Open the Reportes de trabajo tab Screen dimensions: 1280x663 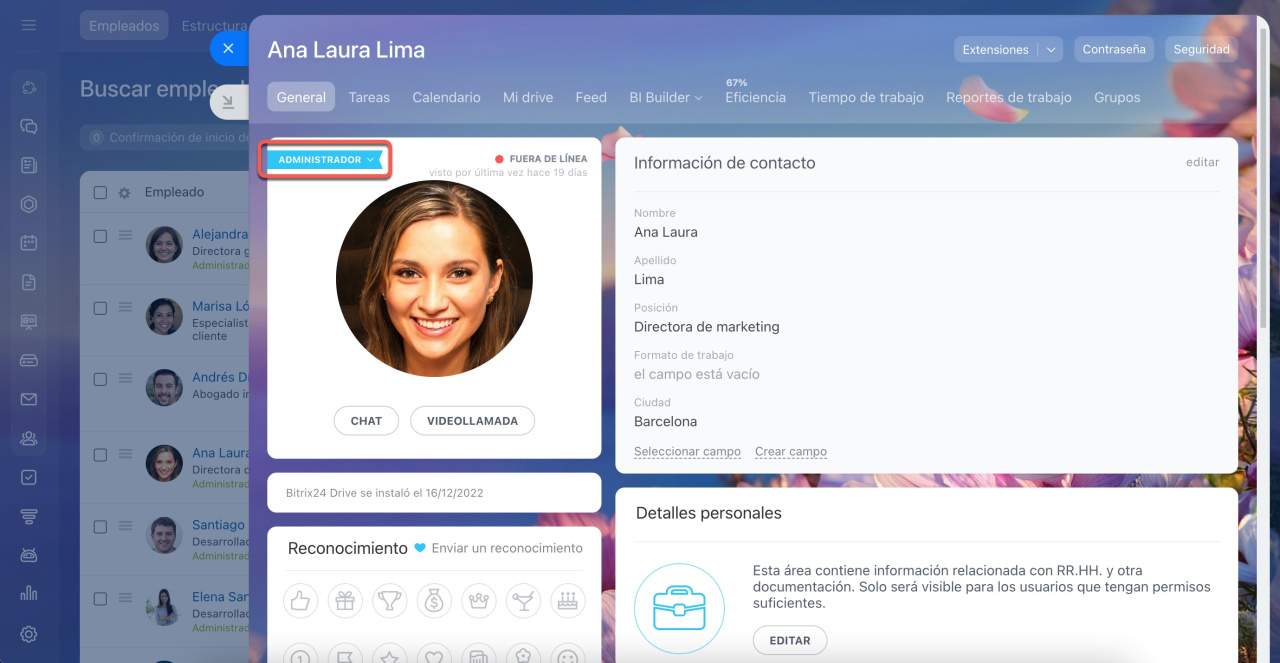1009,97
